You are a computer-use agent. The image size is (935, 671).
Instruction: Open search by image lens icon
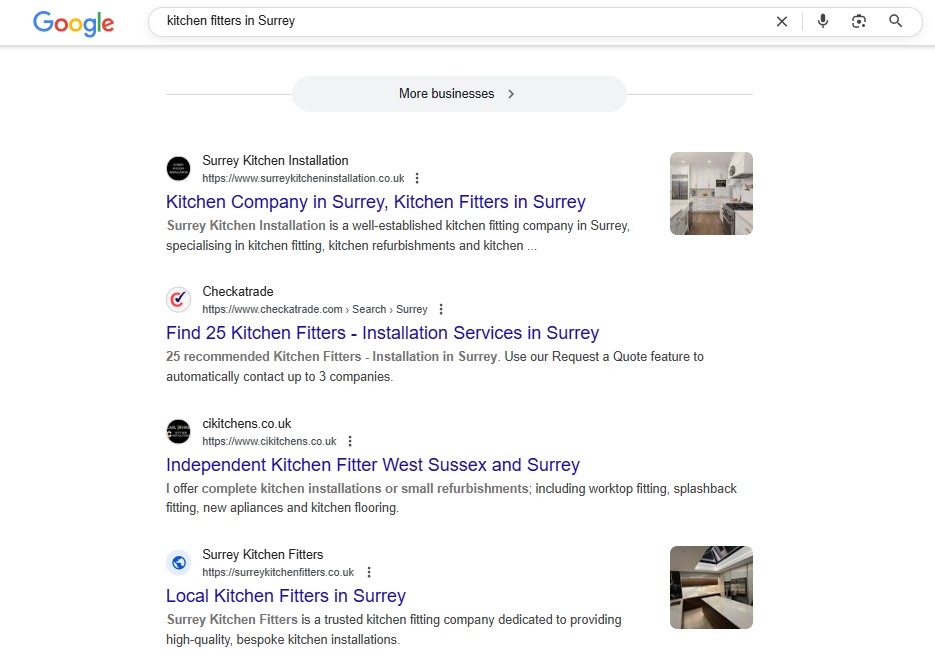(858, 21)
